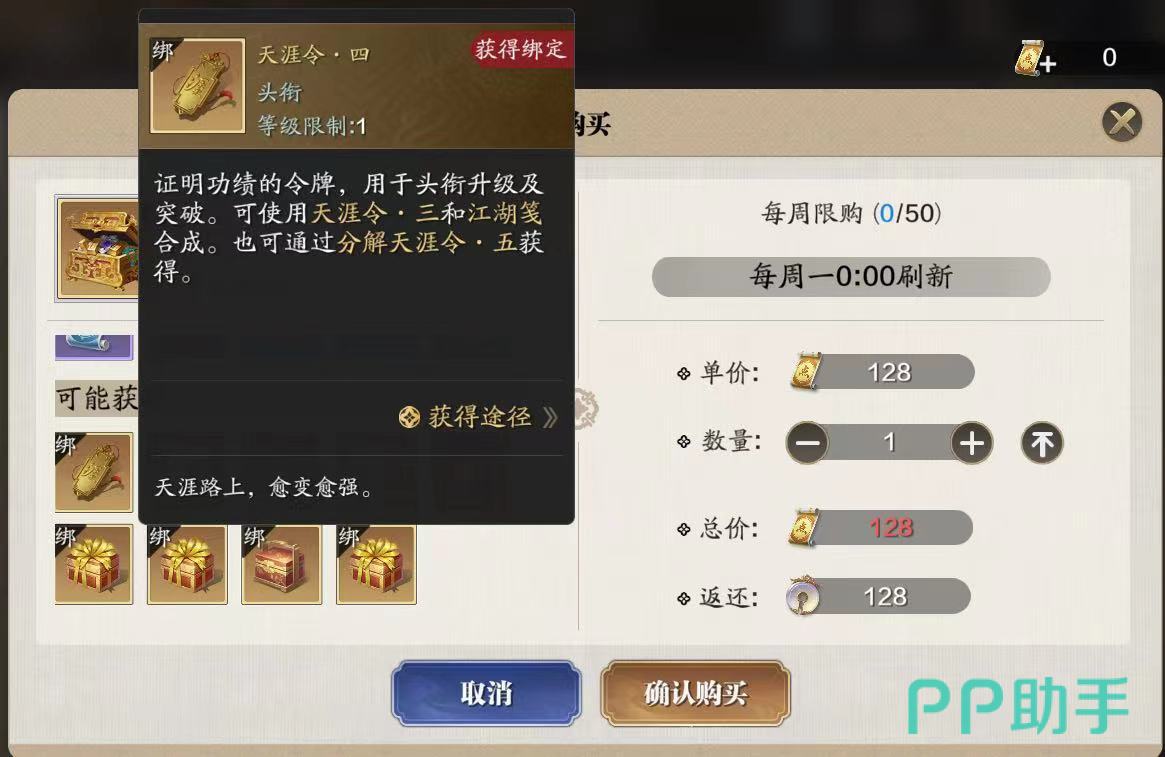The width and height of the screenshot is (1165, 757).
Task: Click the 取消 cancel button
Action: pos(487,693)
